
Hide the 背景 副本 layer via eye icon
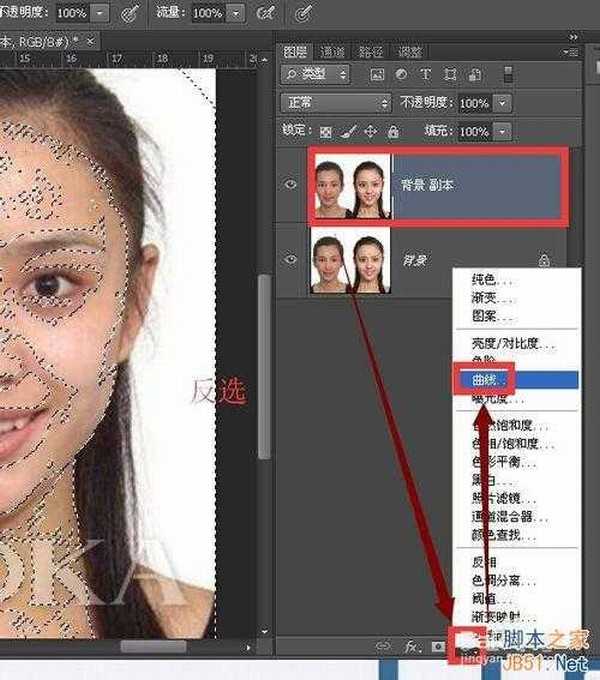tap(291, 184)
